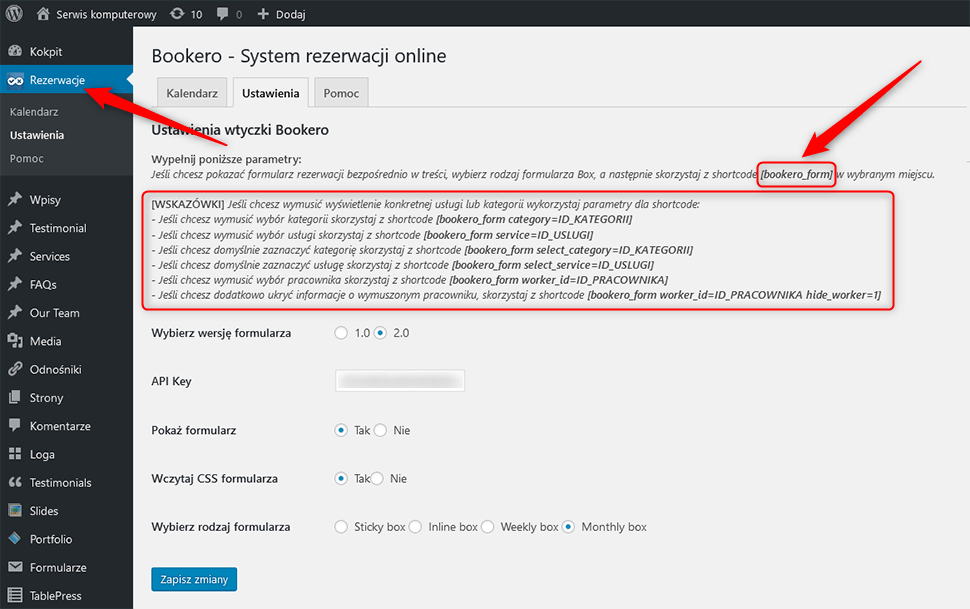
Task: Click the home icon for Serwis komputerowy
Action: pyautogui.click(x=43, y=14)
